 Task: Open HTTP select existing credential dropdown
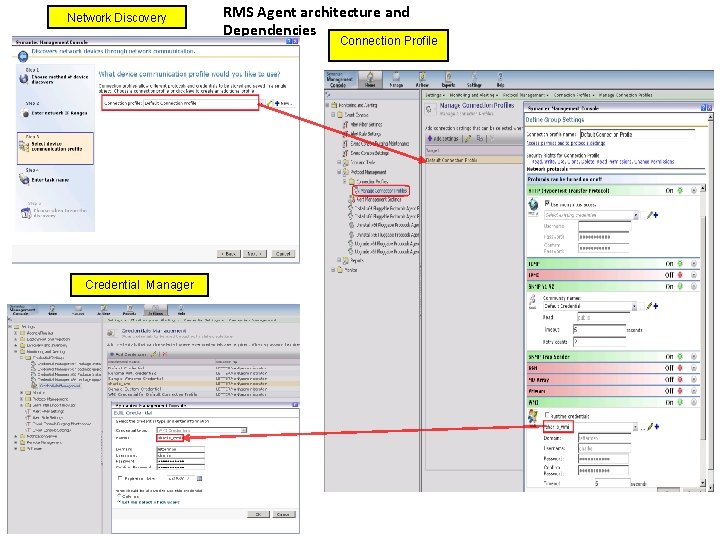tap(636, 215)
